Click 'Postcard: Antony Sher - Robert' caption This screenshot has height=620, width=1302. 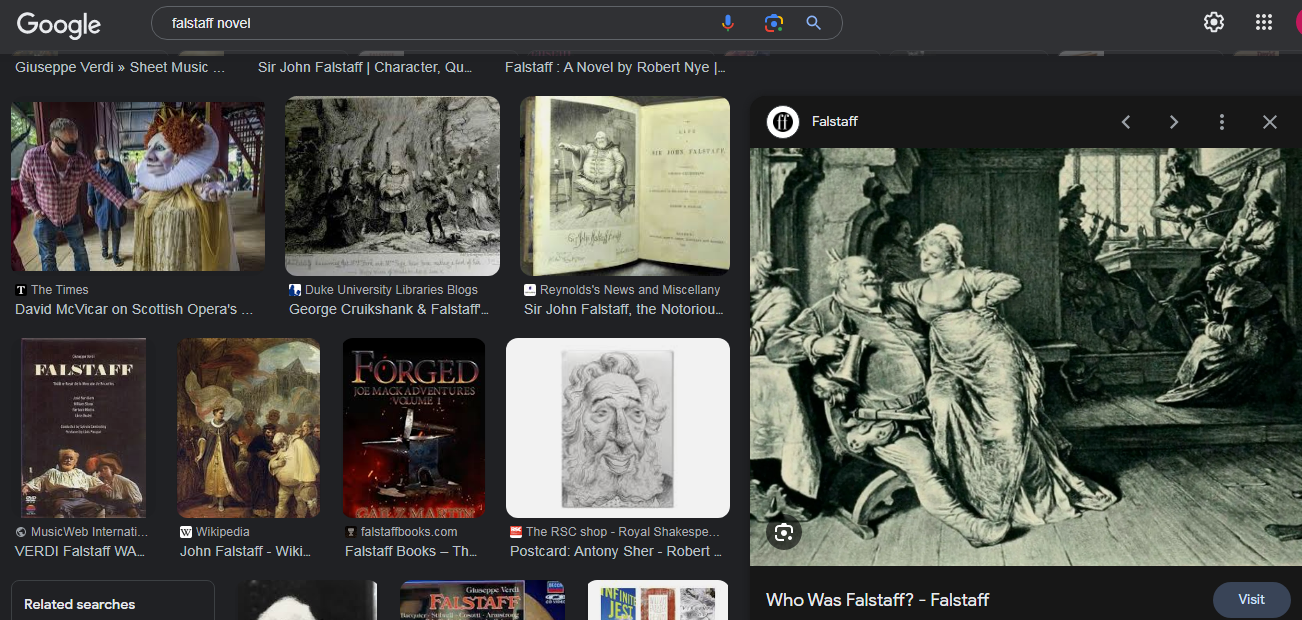616,551
